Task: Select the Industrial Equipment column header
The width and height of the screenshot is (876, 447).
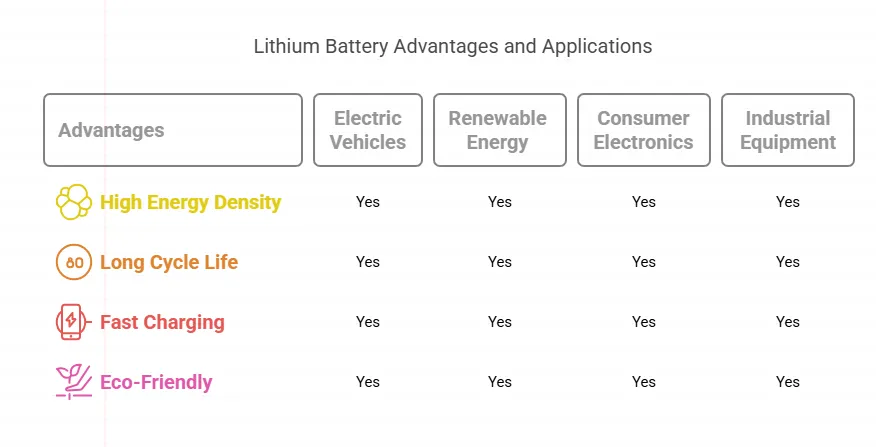Action: point(788,130)
